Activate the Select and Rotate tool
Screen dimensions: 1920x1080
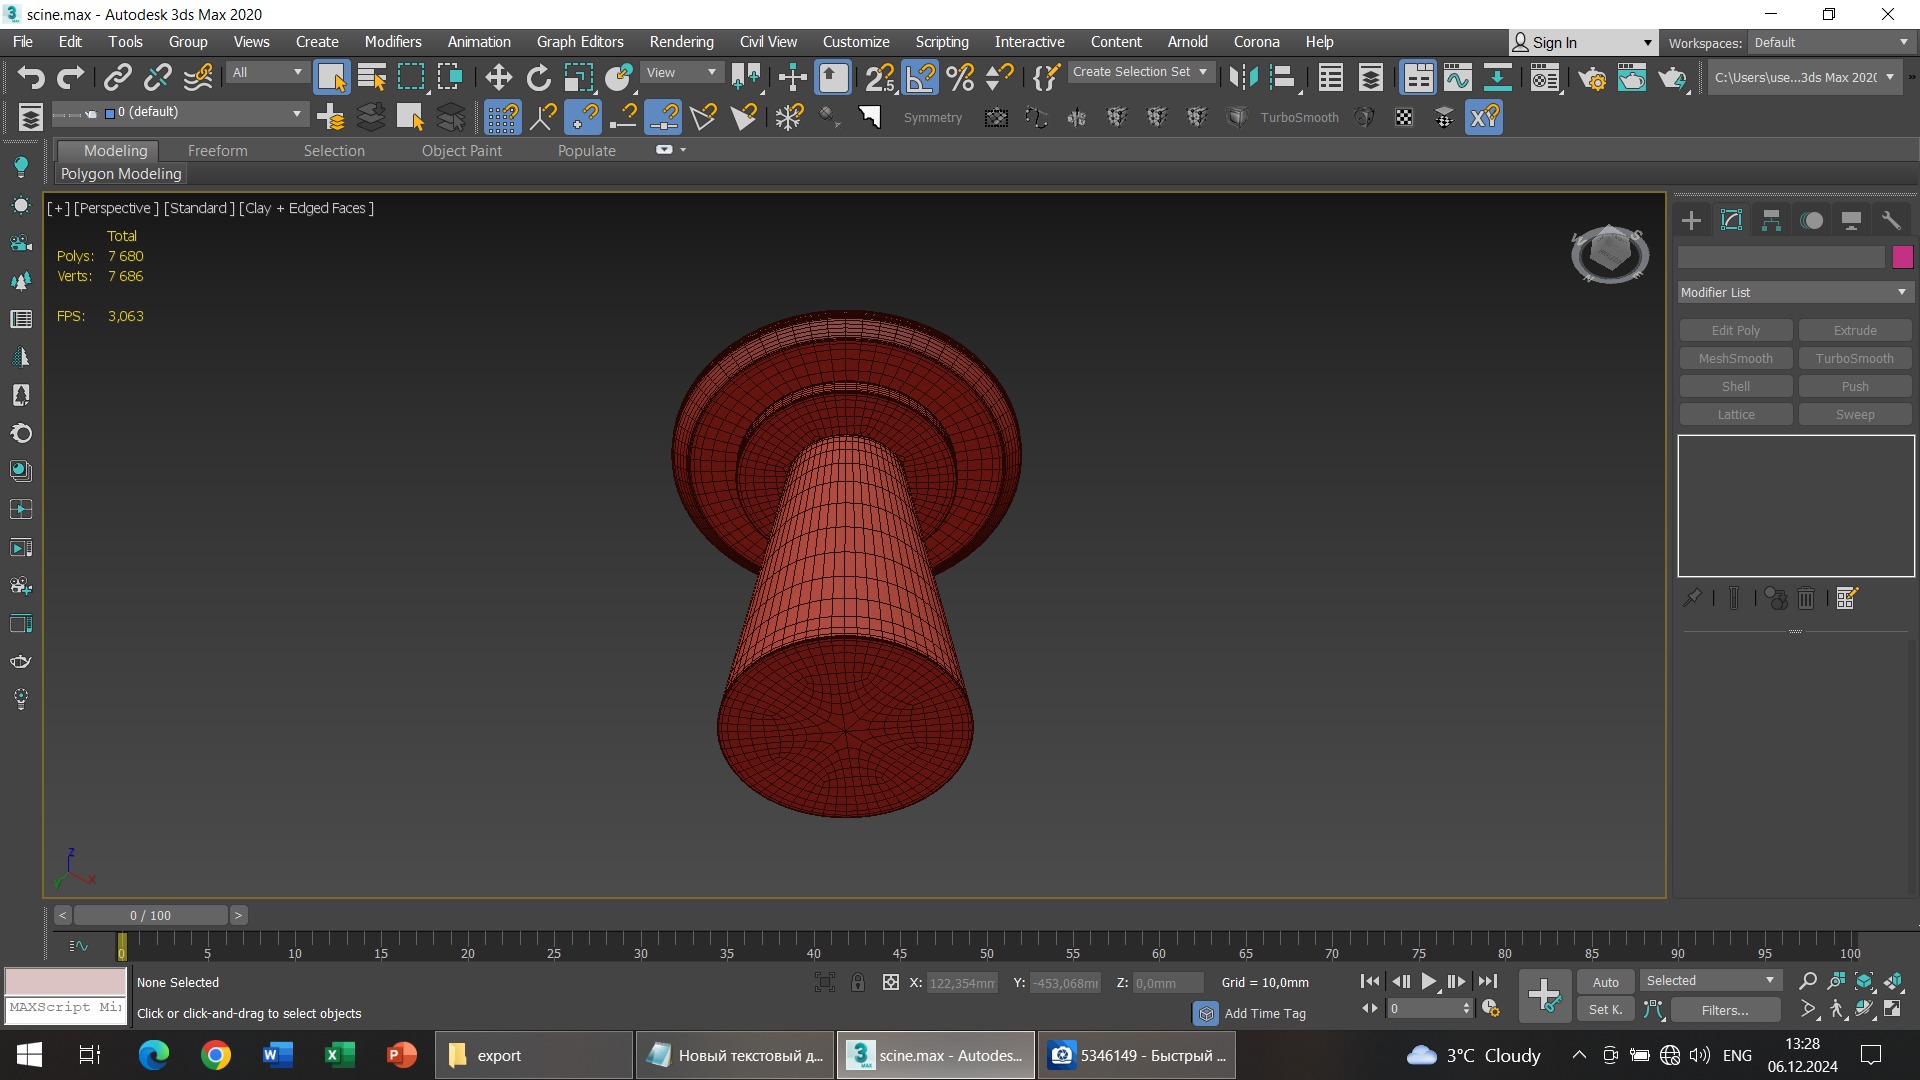[538, 77]
